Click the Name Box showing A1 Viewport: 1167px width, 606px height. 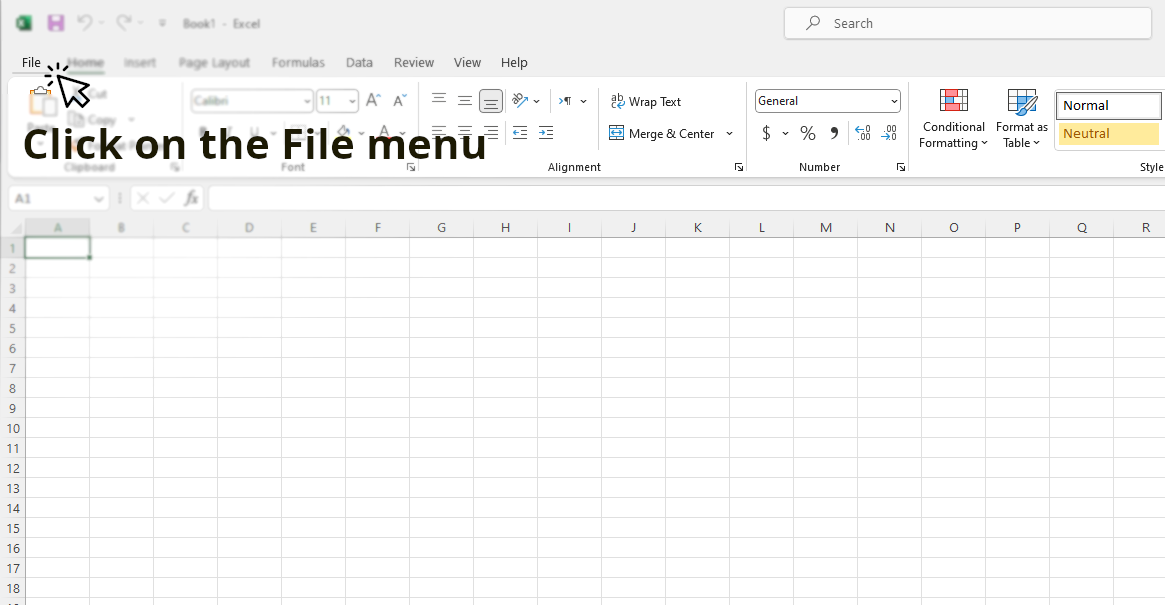[x=51, y=199]
